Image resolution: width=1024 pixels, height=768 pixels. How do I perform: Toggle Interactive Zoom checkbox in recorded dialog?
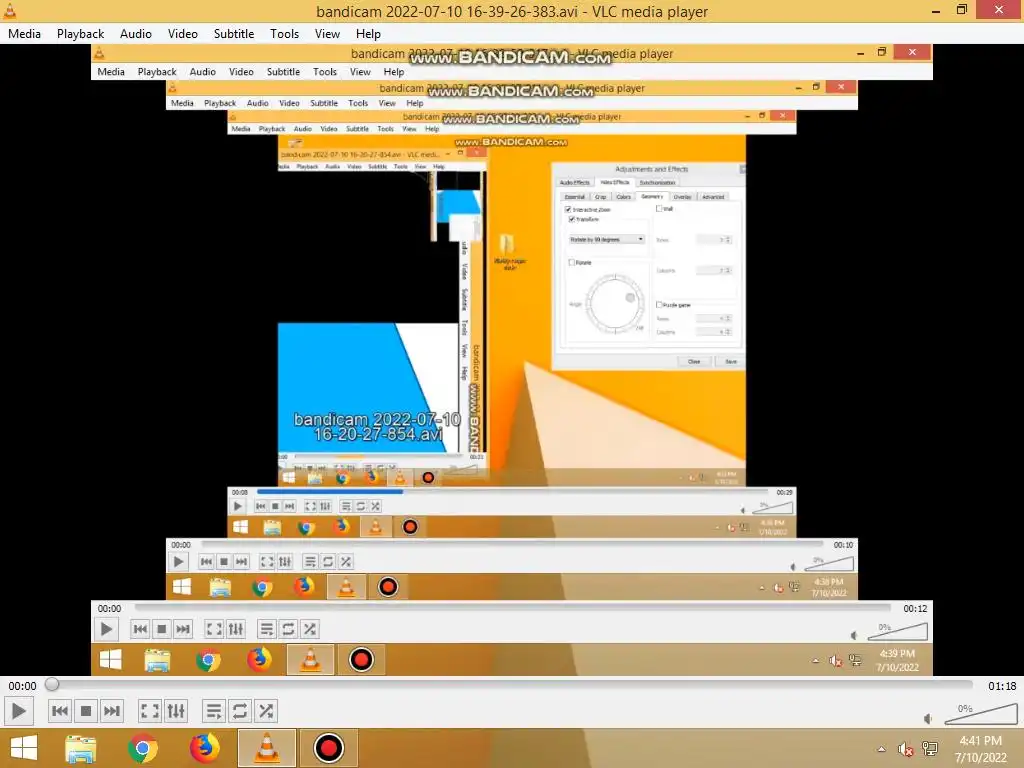[568, 210]
